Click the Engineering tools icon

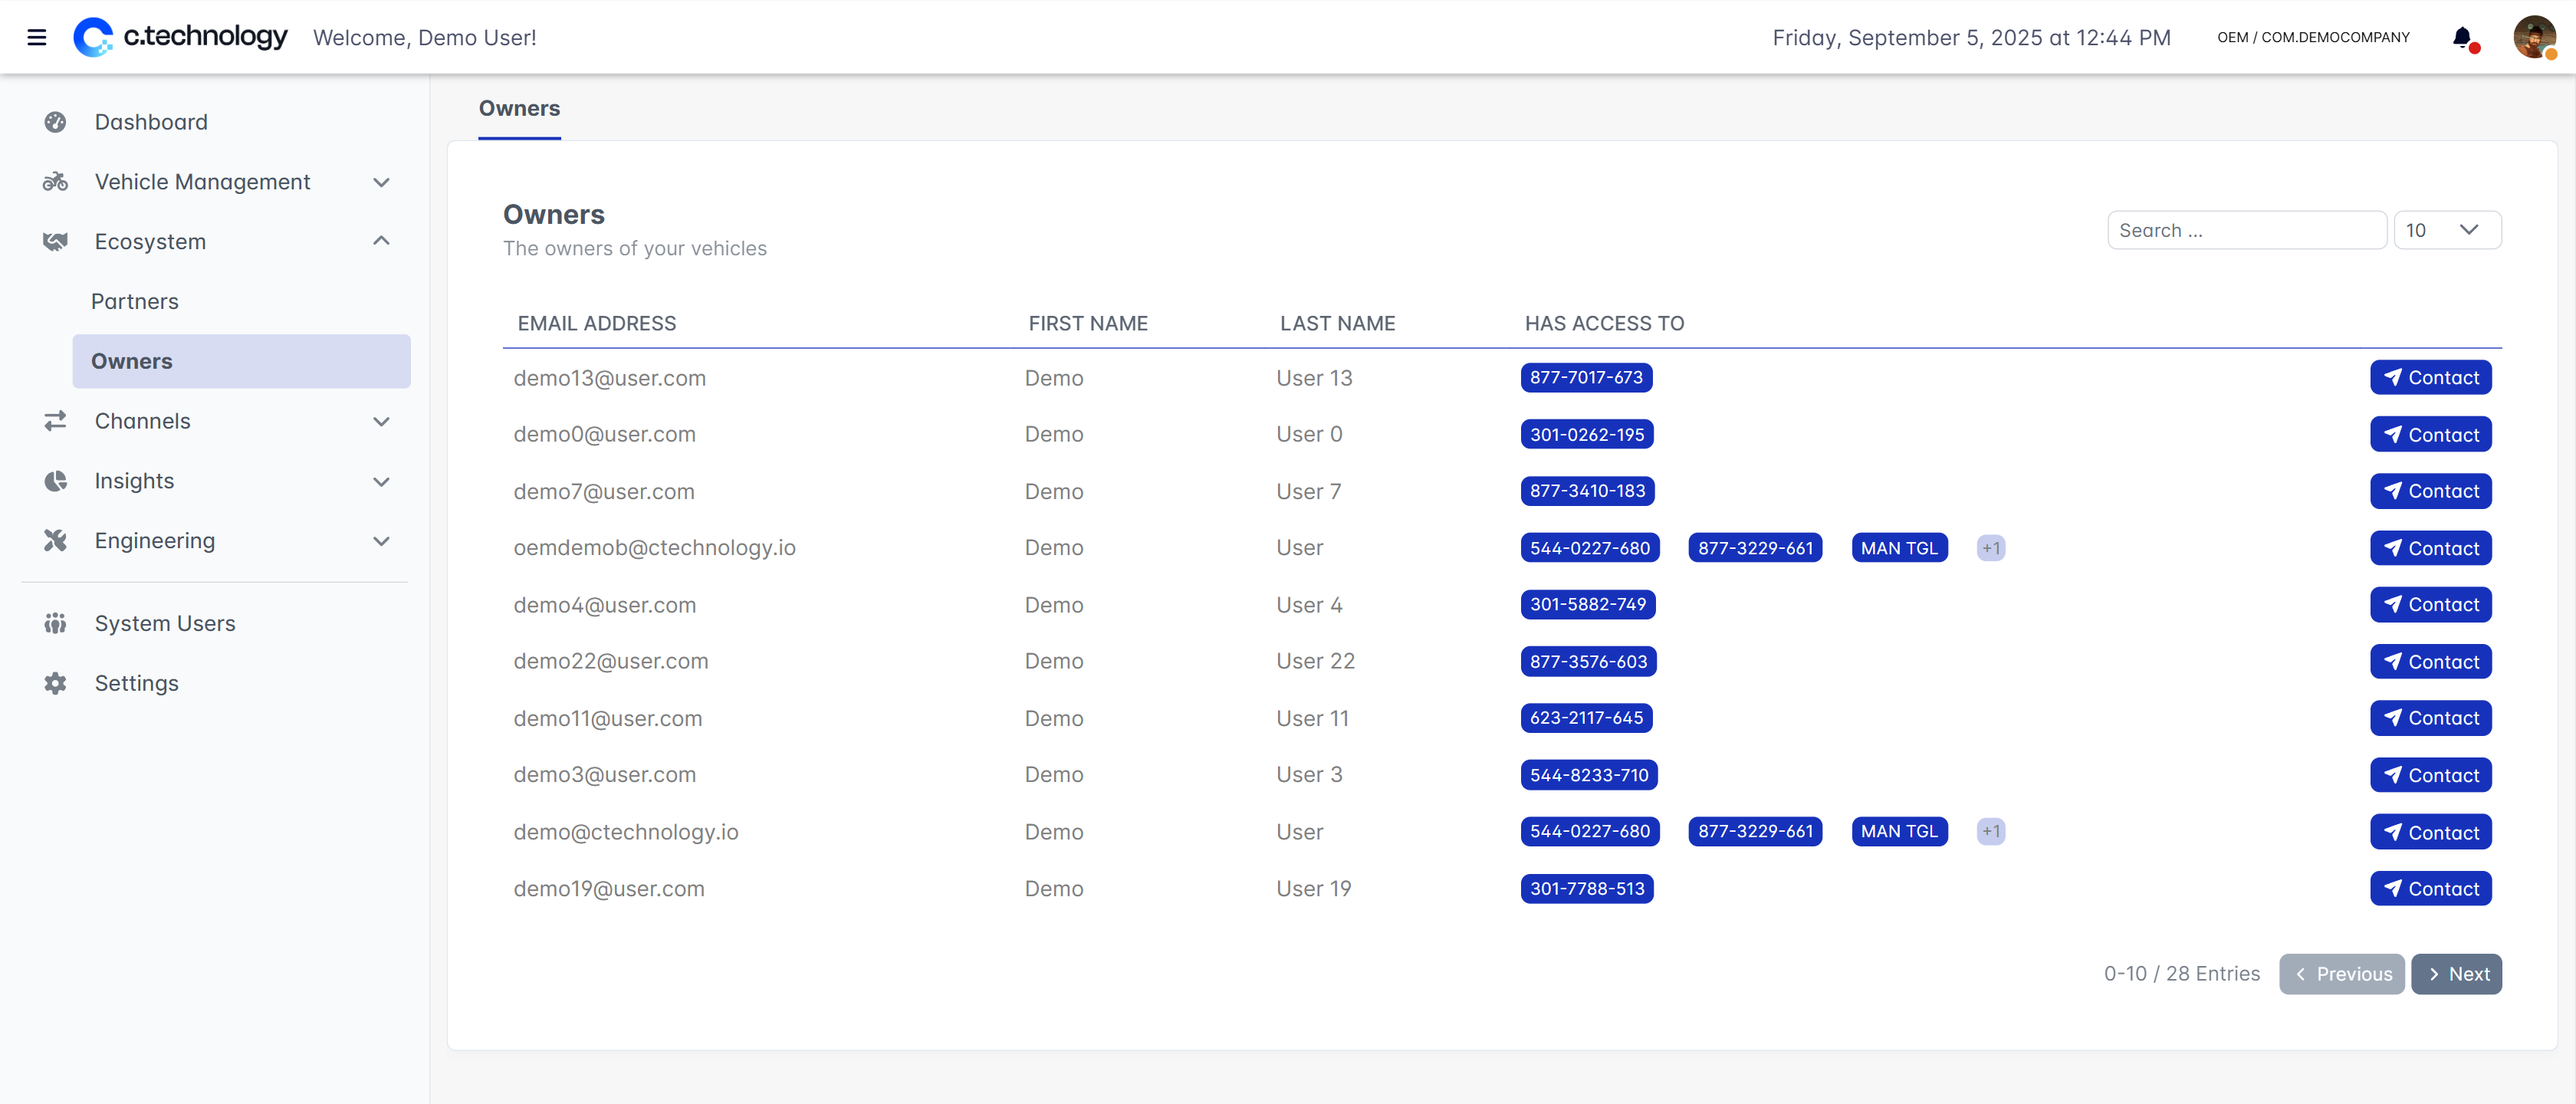pyautogui.click(x=55, y=541)
